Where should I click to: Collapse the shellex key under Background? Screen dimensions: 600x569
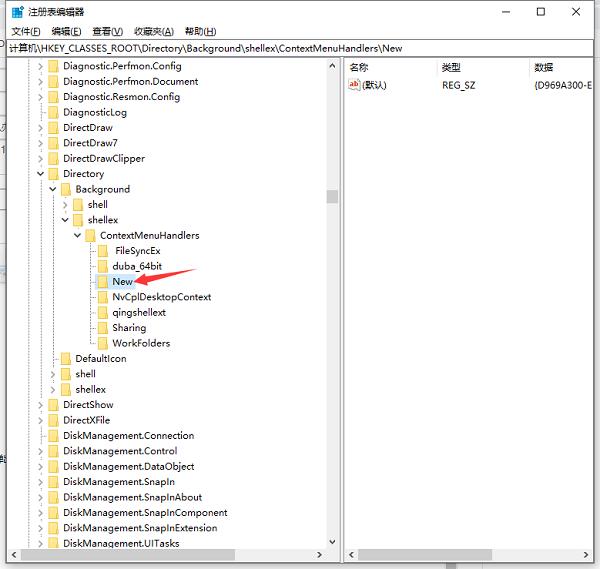coord(65,220)
